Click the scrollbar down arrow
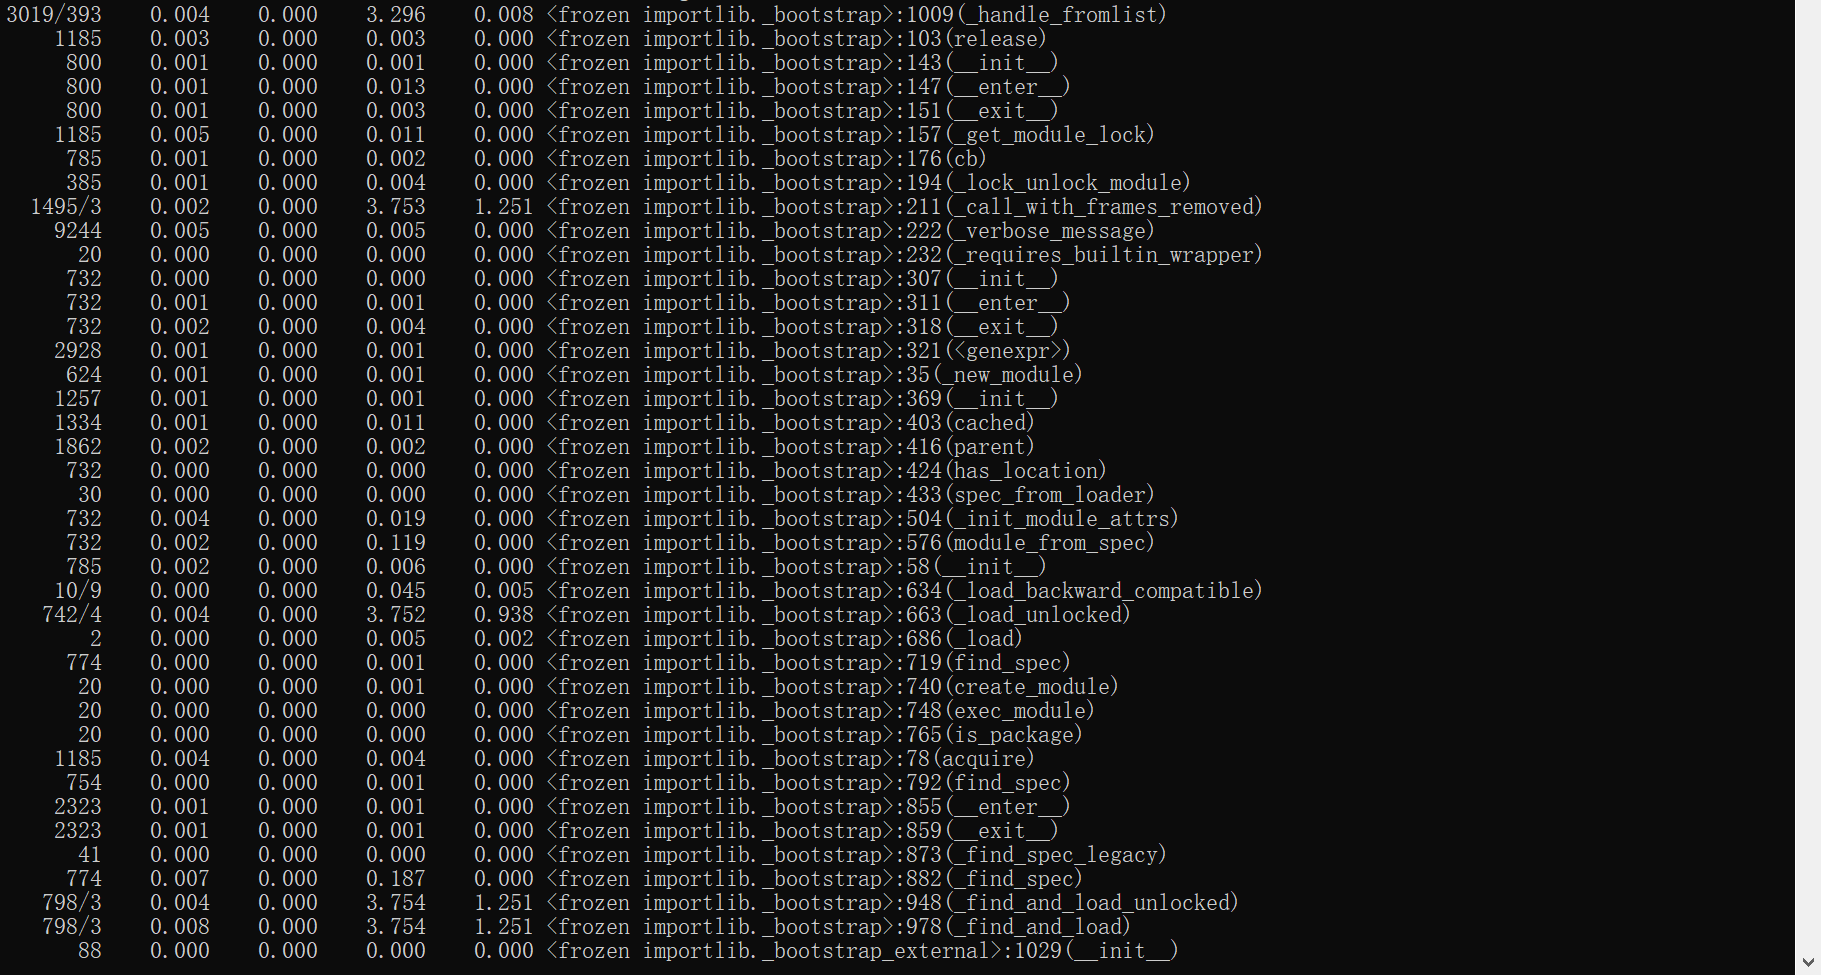Viewport: 1821px width, 975px height. tap(1807, 962)
